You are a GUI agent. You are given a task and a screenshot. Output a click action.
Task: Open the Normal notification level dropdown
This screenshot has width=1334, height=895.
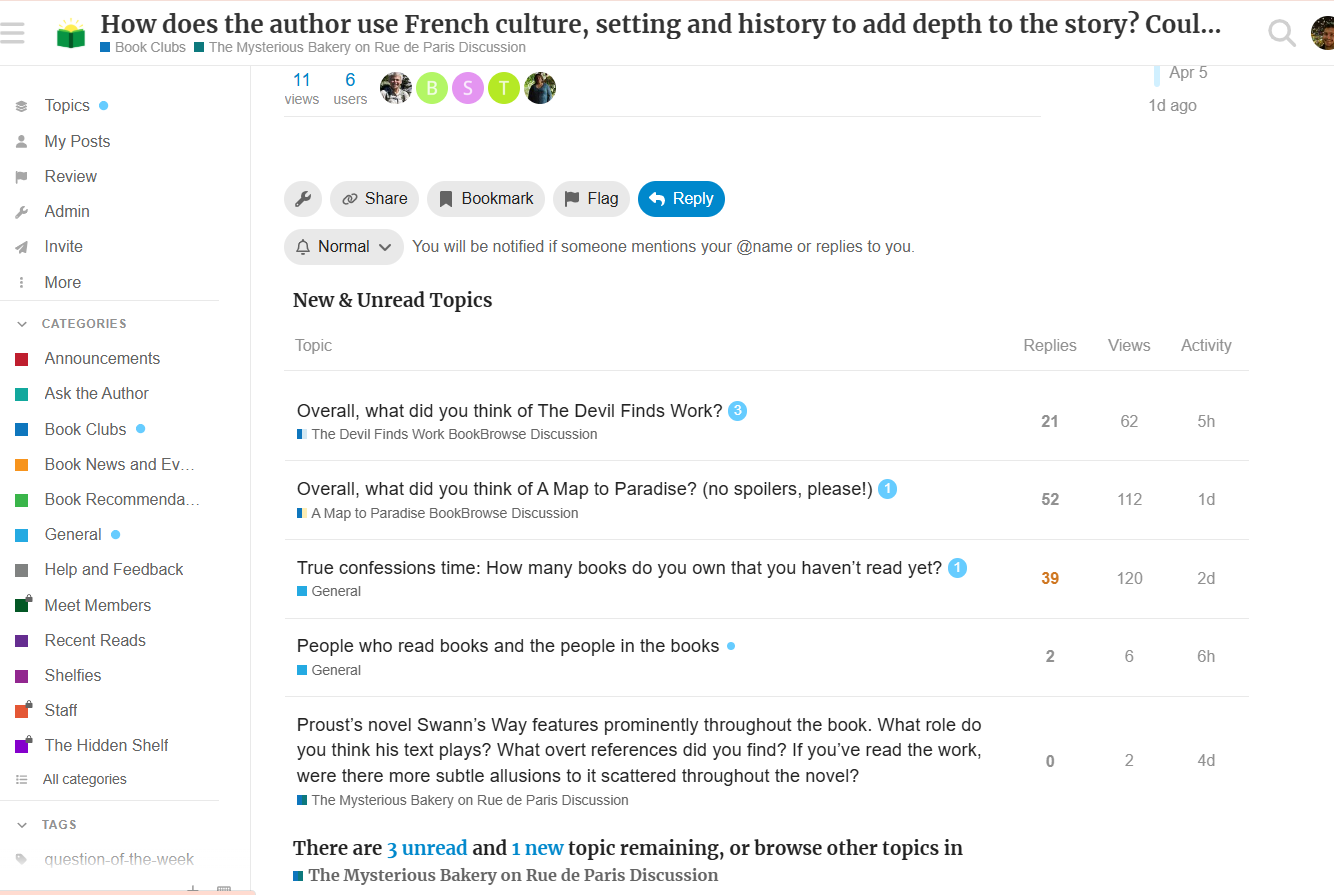click(344, 247)
